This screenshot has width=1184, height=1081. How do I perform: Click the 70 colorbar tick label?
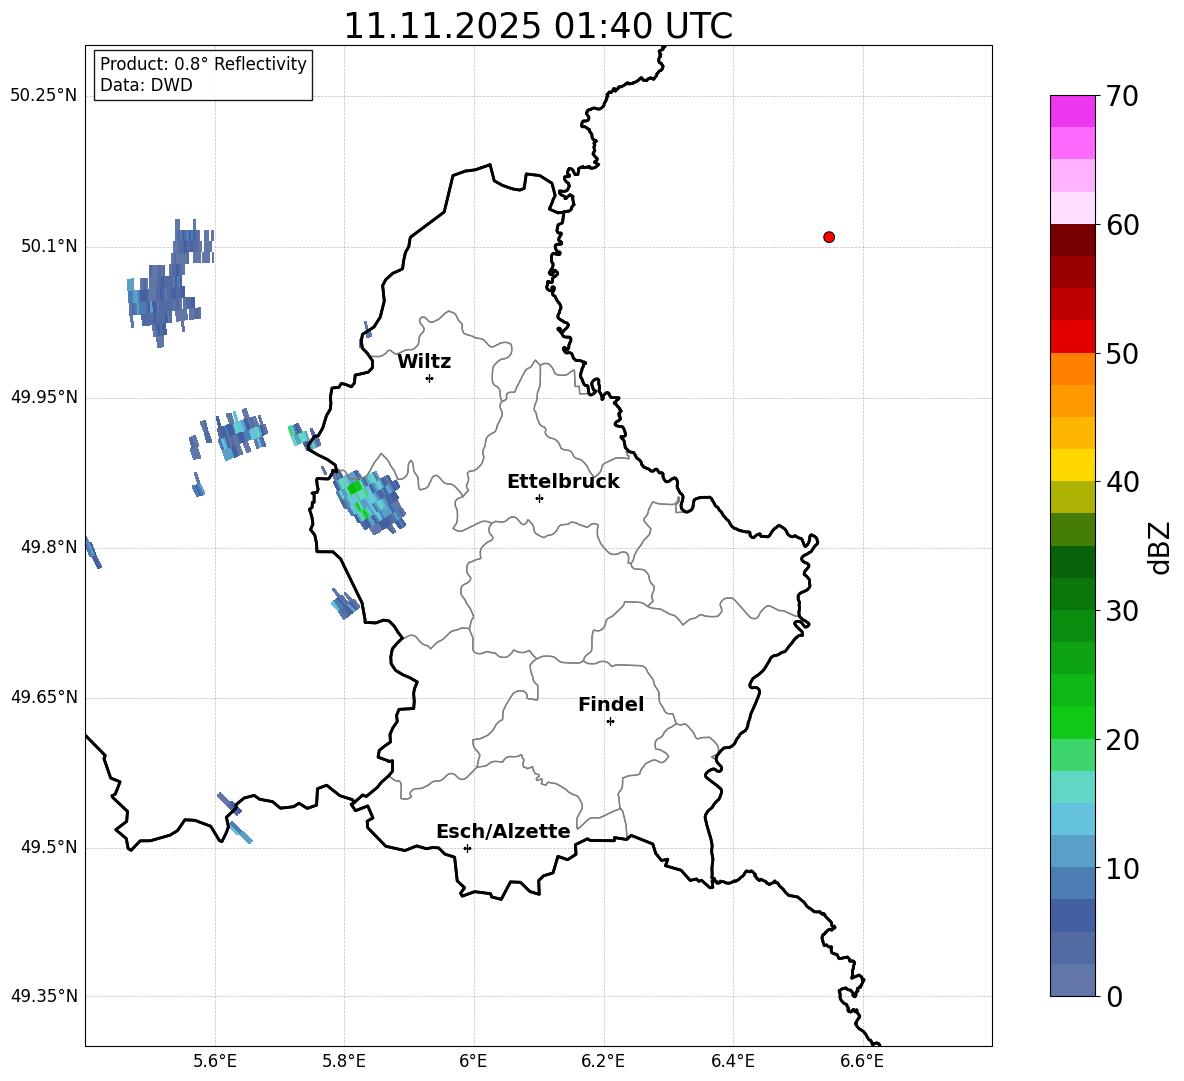pos(1122,96)
